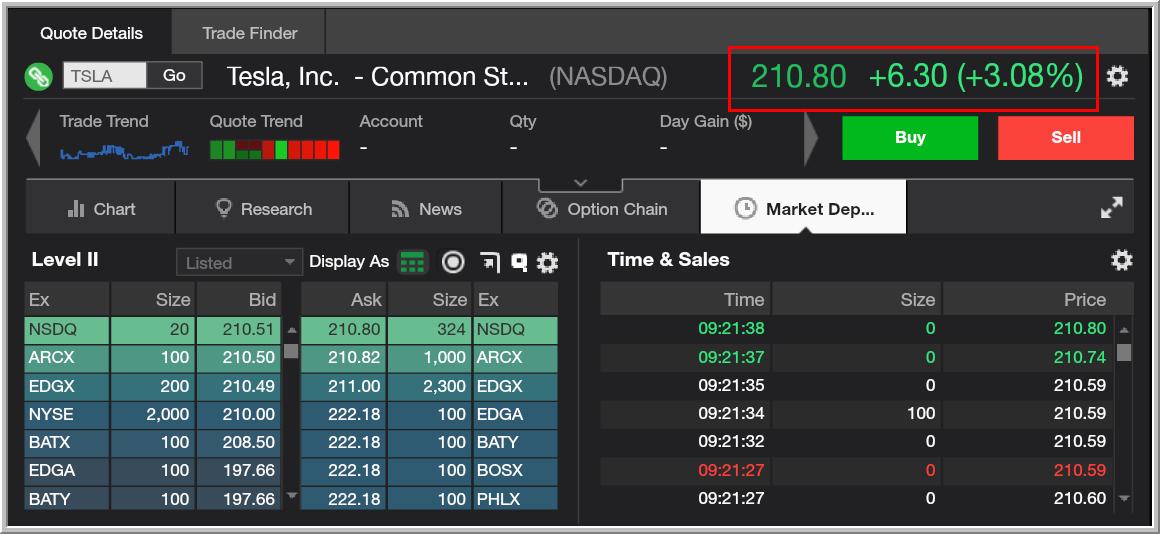Click the blue Trade Trend sparkline
Image resolution: width=1160 pixels, height=534 pixels.
124,150
